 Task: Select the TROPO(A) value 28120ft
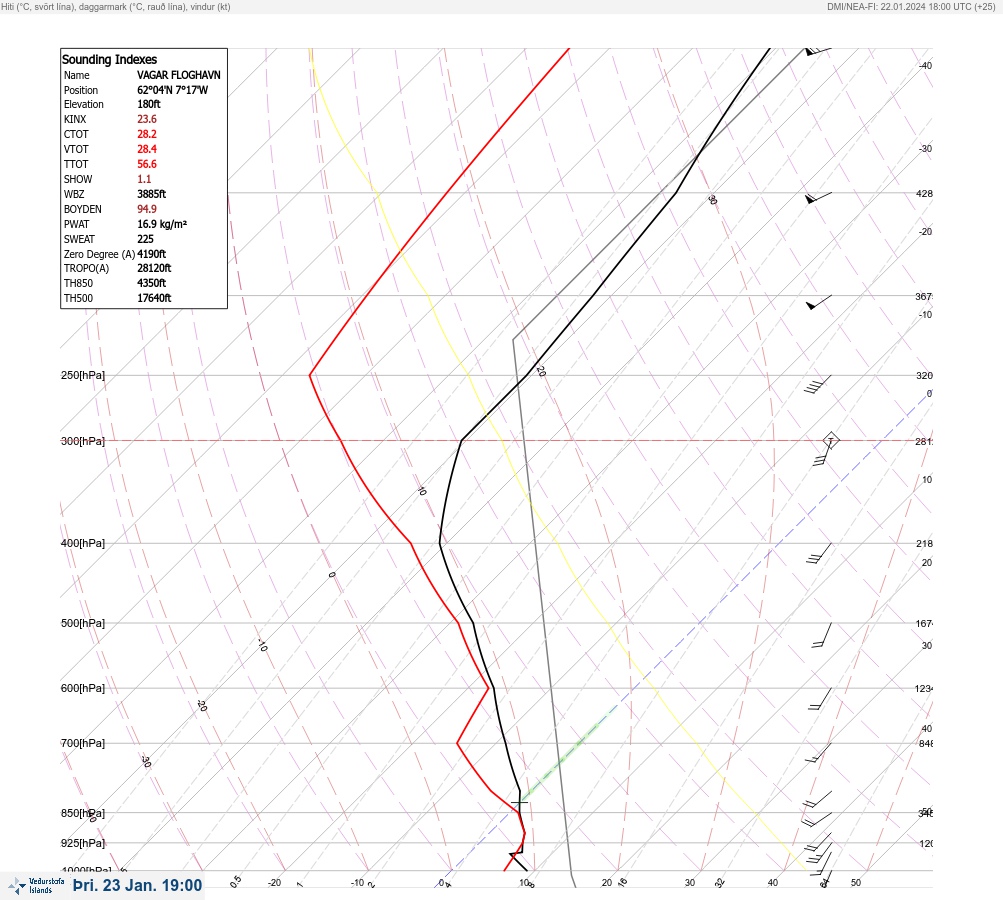coord(154,268)
